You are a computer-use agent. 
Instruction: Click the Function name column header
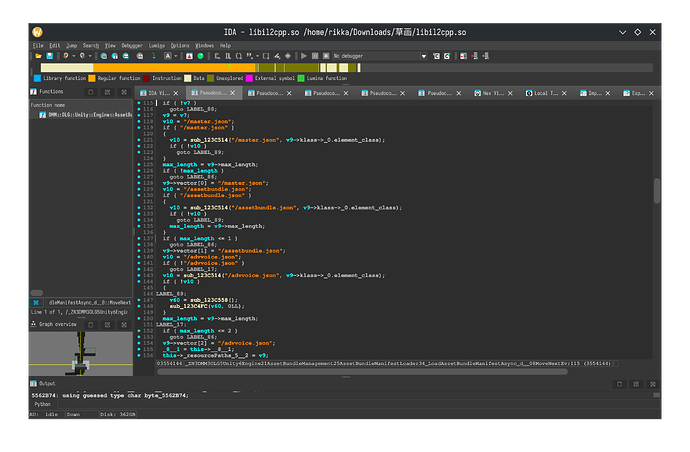point(81,105)
